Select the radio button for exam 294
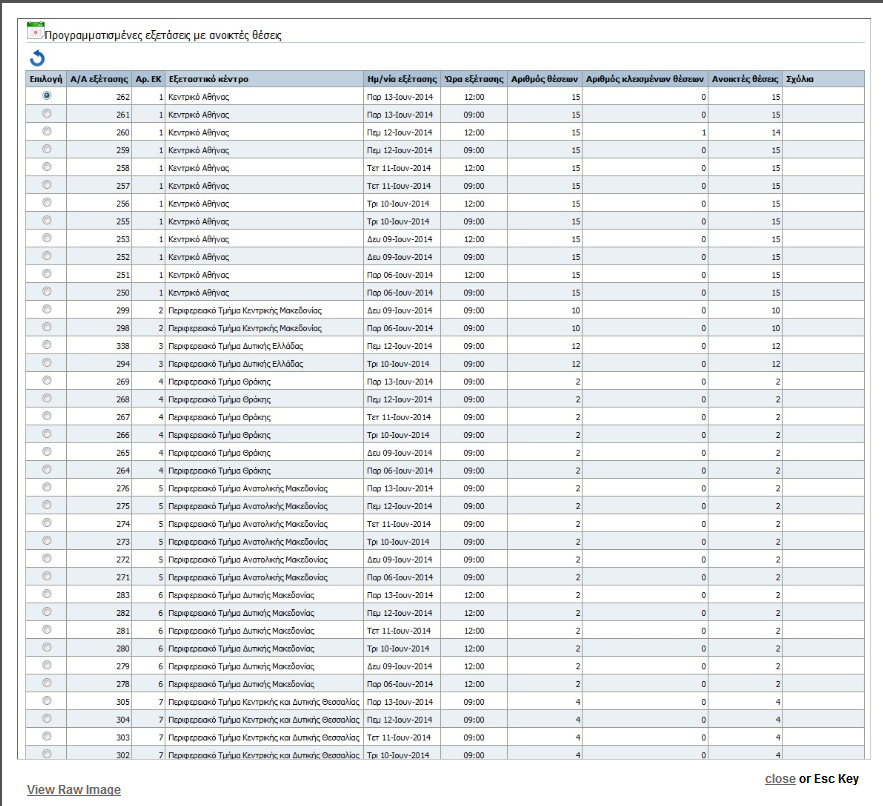The image size is (883, 806). (47, 363)
